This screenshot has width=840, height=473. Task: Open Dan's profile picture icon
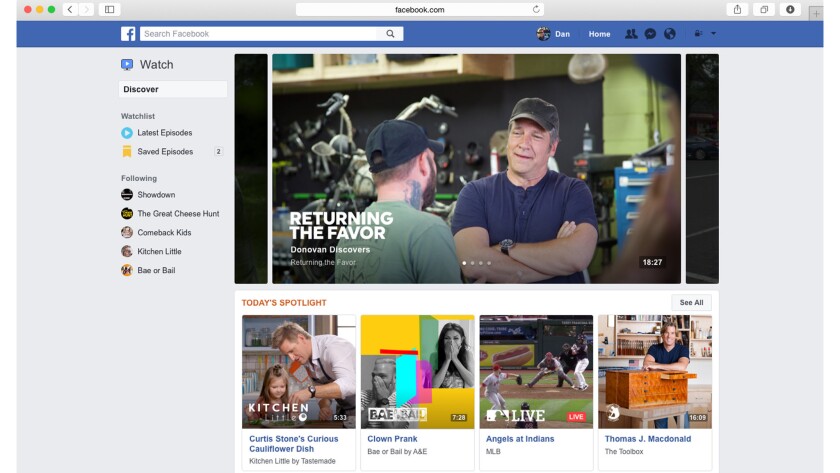point(543,34)
